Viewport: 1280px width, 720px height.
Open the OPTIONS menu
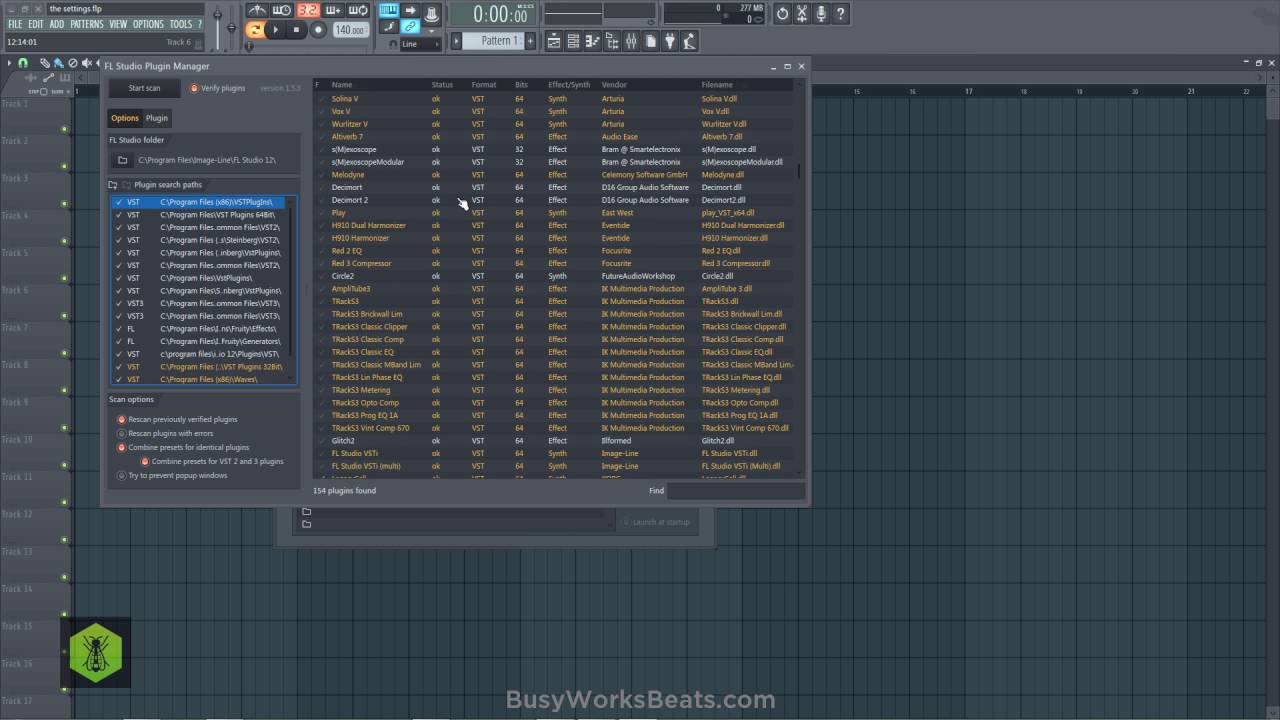click(148, 24)
